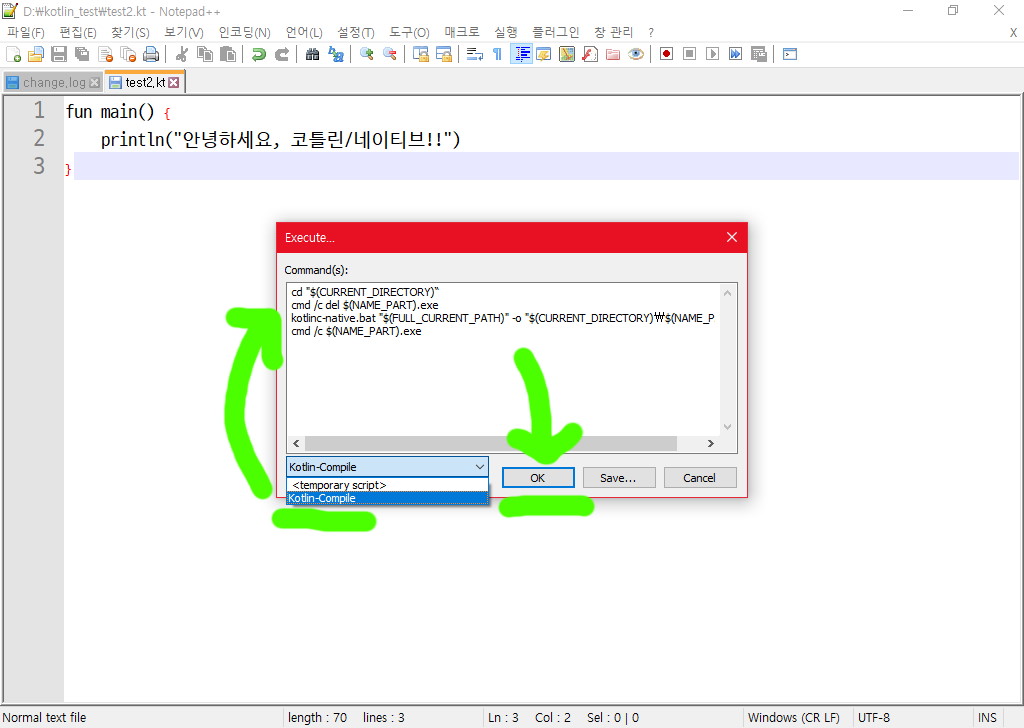The image size is (1024, 728).
Task: Open the Replace tool icon
Action: coord(336,54)
